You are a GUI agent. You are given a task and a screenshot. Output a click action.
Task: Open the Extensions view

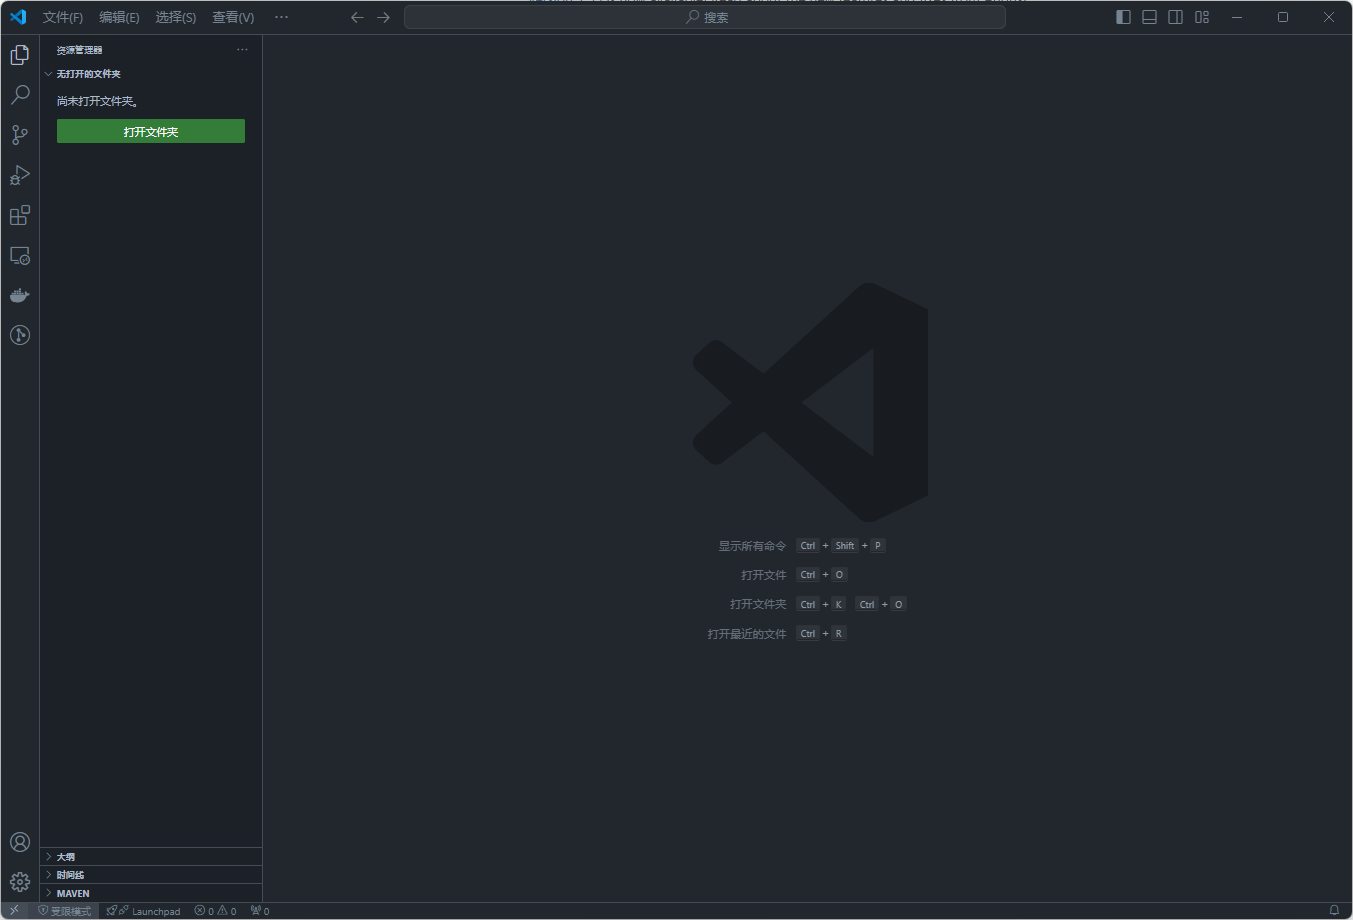pyautogui.click(x=19, y=215)
